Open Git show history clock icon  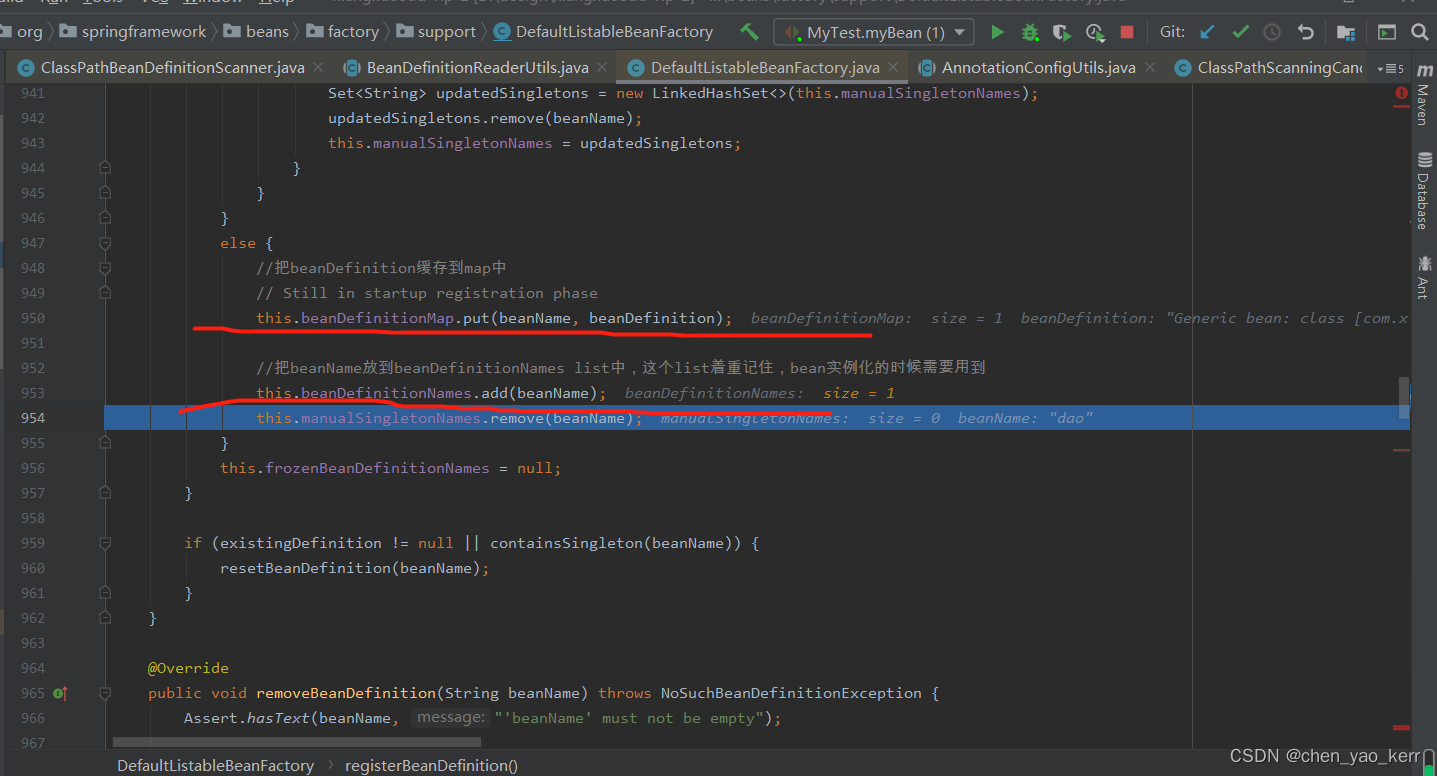[1272, 32]
